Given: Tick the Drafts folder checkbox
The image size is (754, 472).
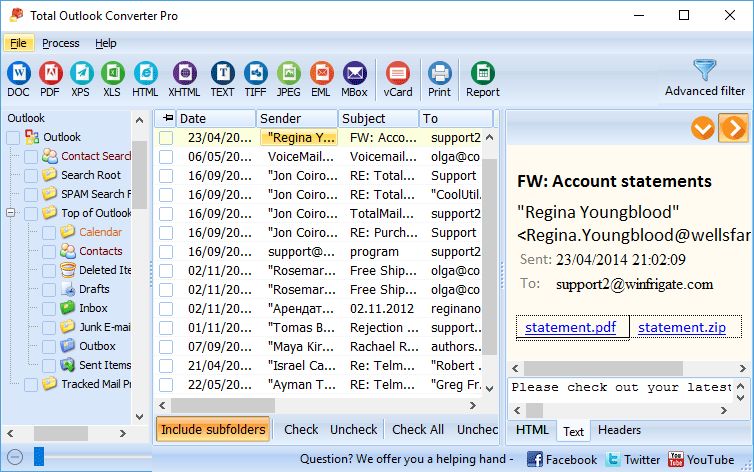Looking at the screenshot, I should point(49,290).
